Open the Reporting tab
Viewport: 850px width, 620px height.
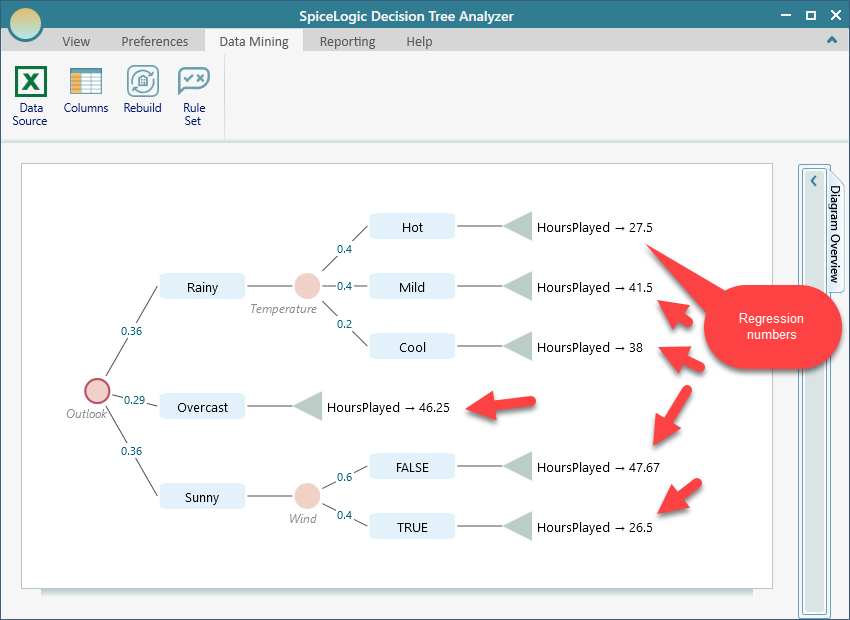pos(347,41)
